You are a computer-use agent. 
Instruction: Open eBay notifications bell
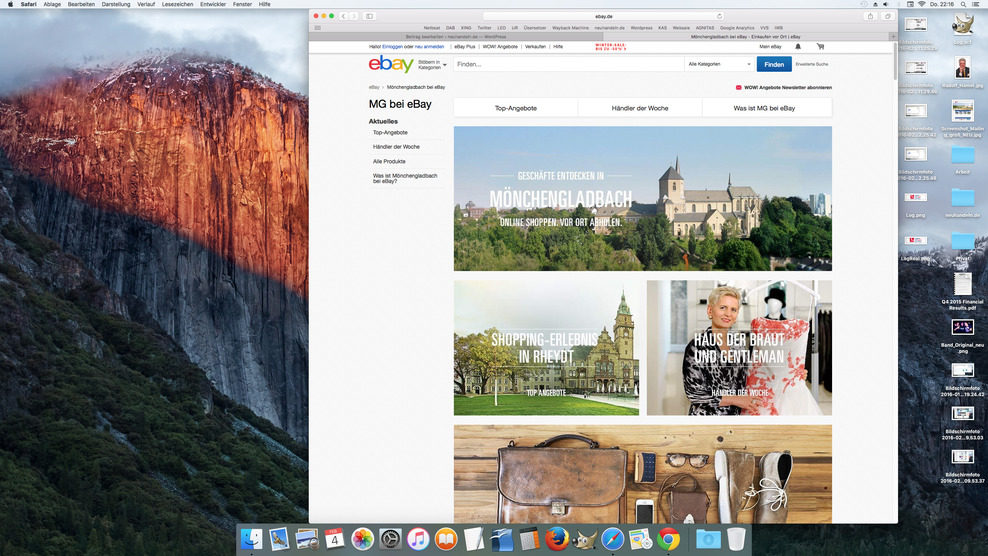(798, 47)
